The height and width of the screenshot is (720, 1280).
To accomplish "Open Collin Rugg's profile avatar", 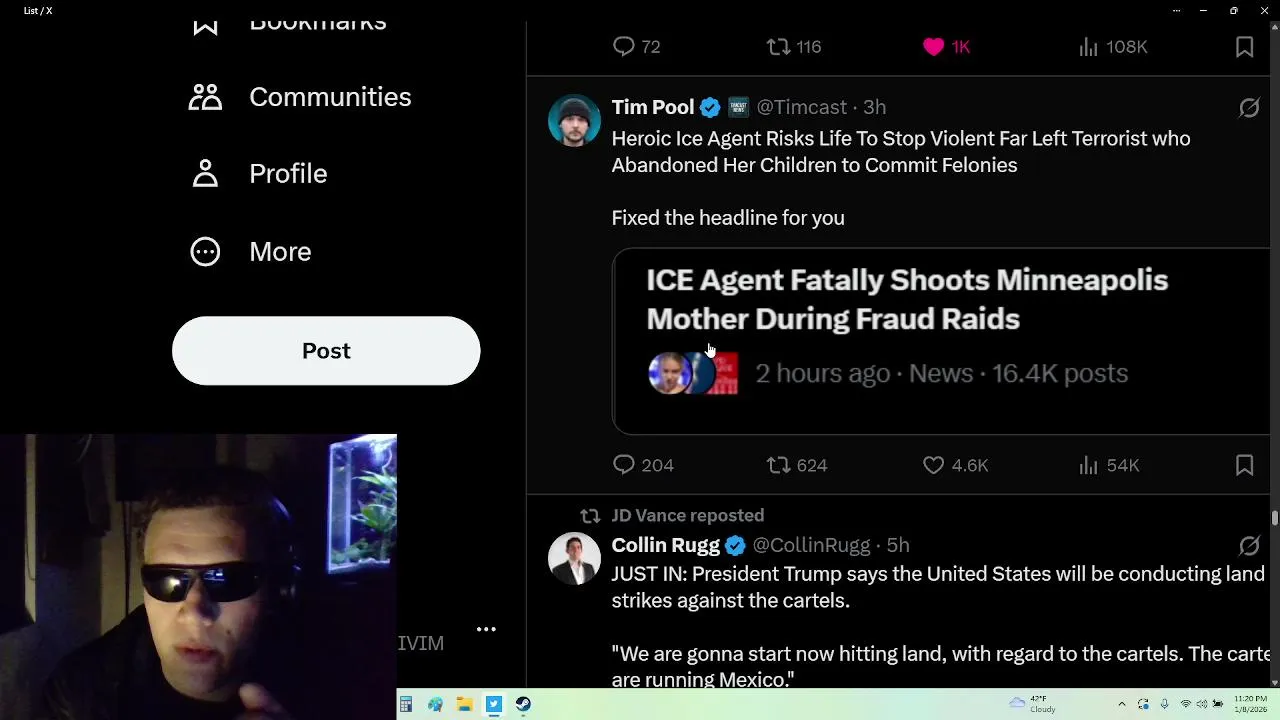I will click(x=574, y=559).
